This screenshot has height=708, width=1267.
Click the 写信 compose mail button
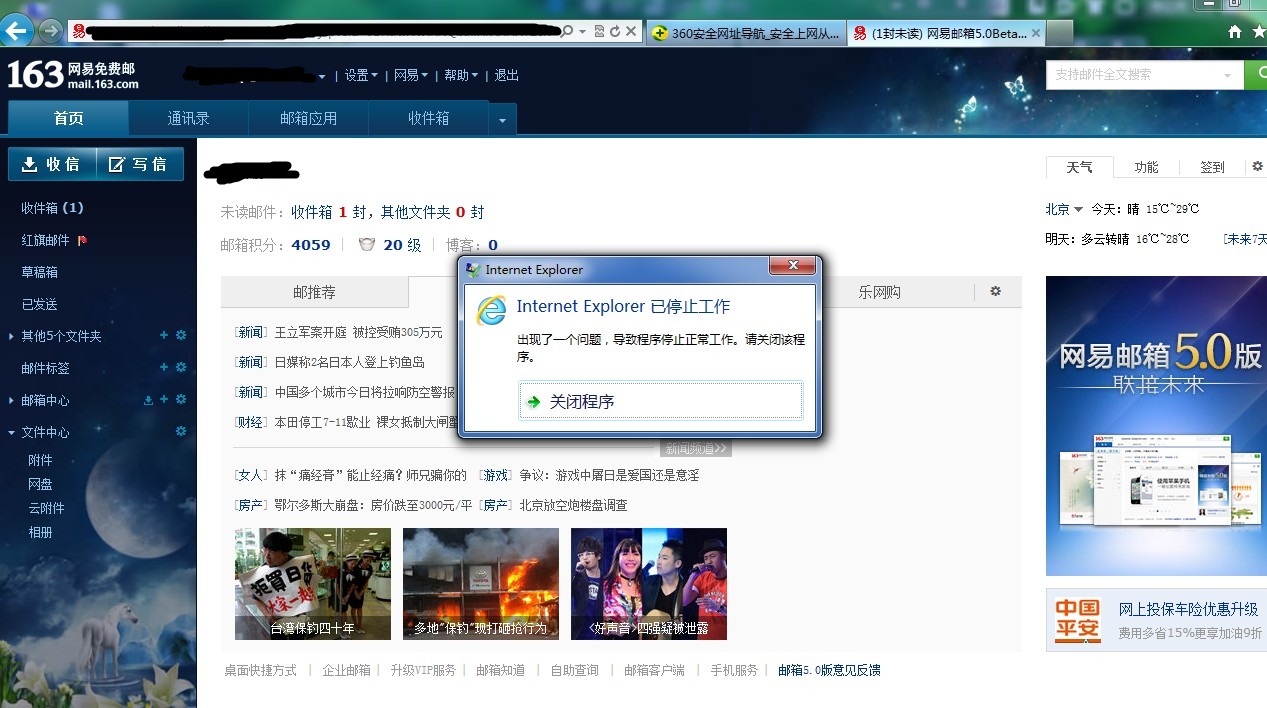click(140, 164)
